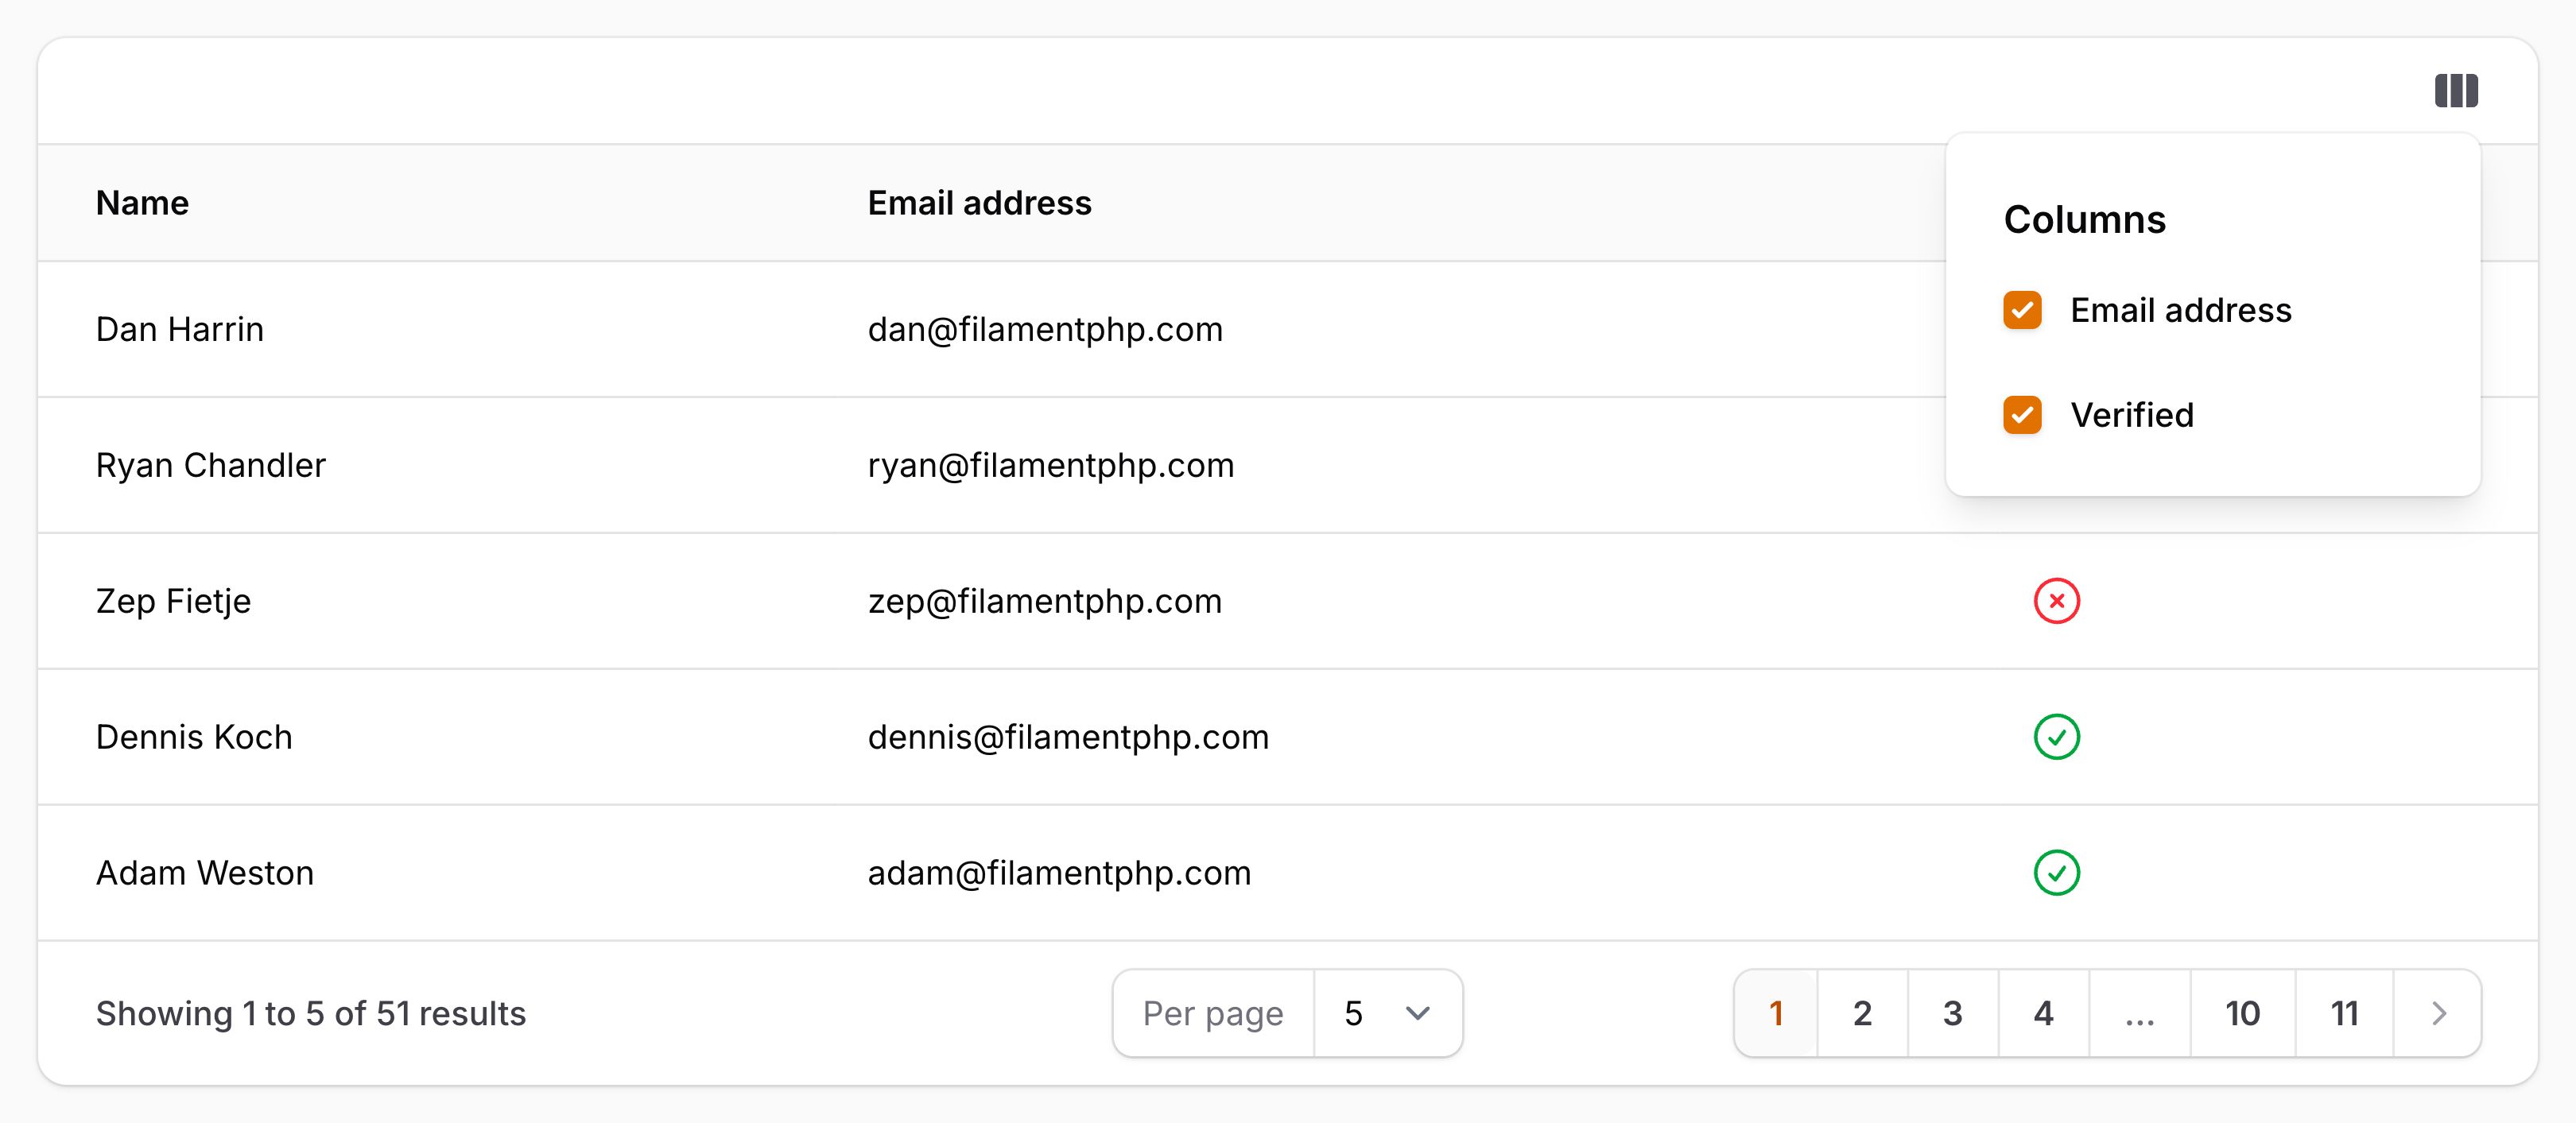Jump to page 10
Viewport: 2576px width, 1123px height.
[2243, 1013]
